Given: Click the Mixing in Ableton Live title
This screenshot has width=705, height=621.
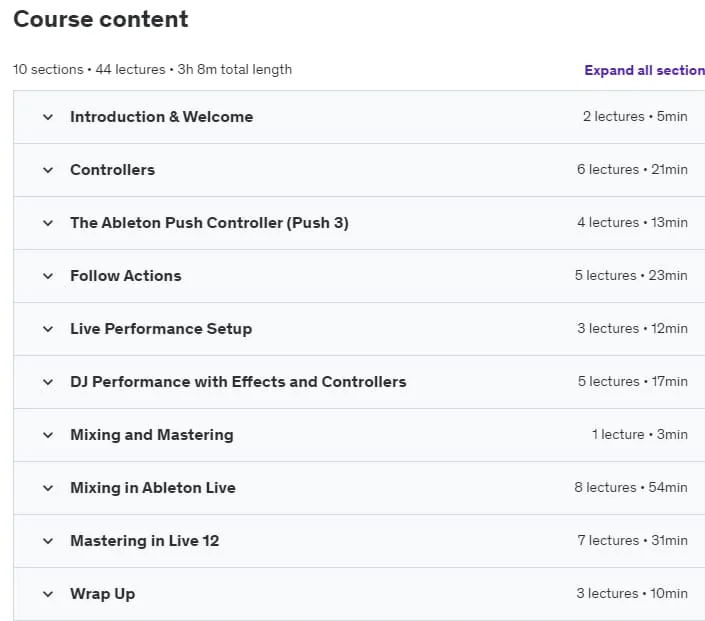Looking at the screenshot, I should coord(153,488).
